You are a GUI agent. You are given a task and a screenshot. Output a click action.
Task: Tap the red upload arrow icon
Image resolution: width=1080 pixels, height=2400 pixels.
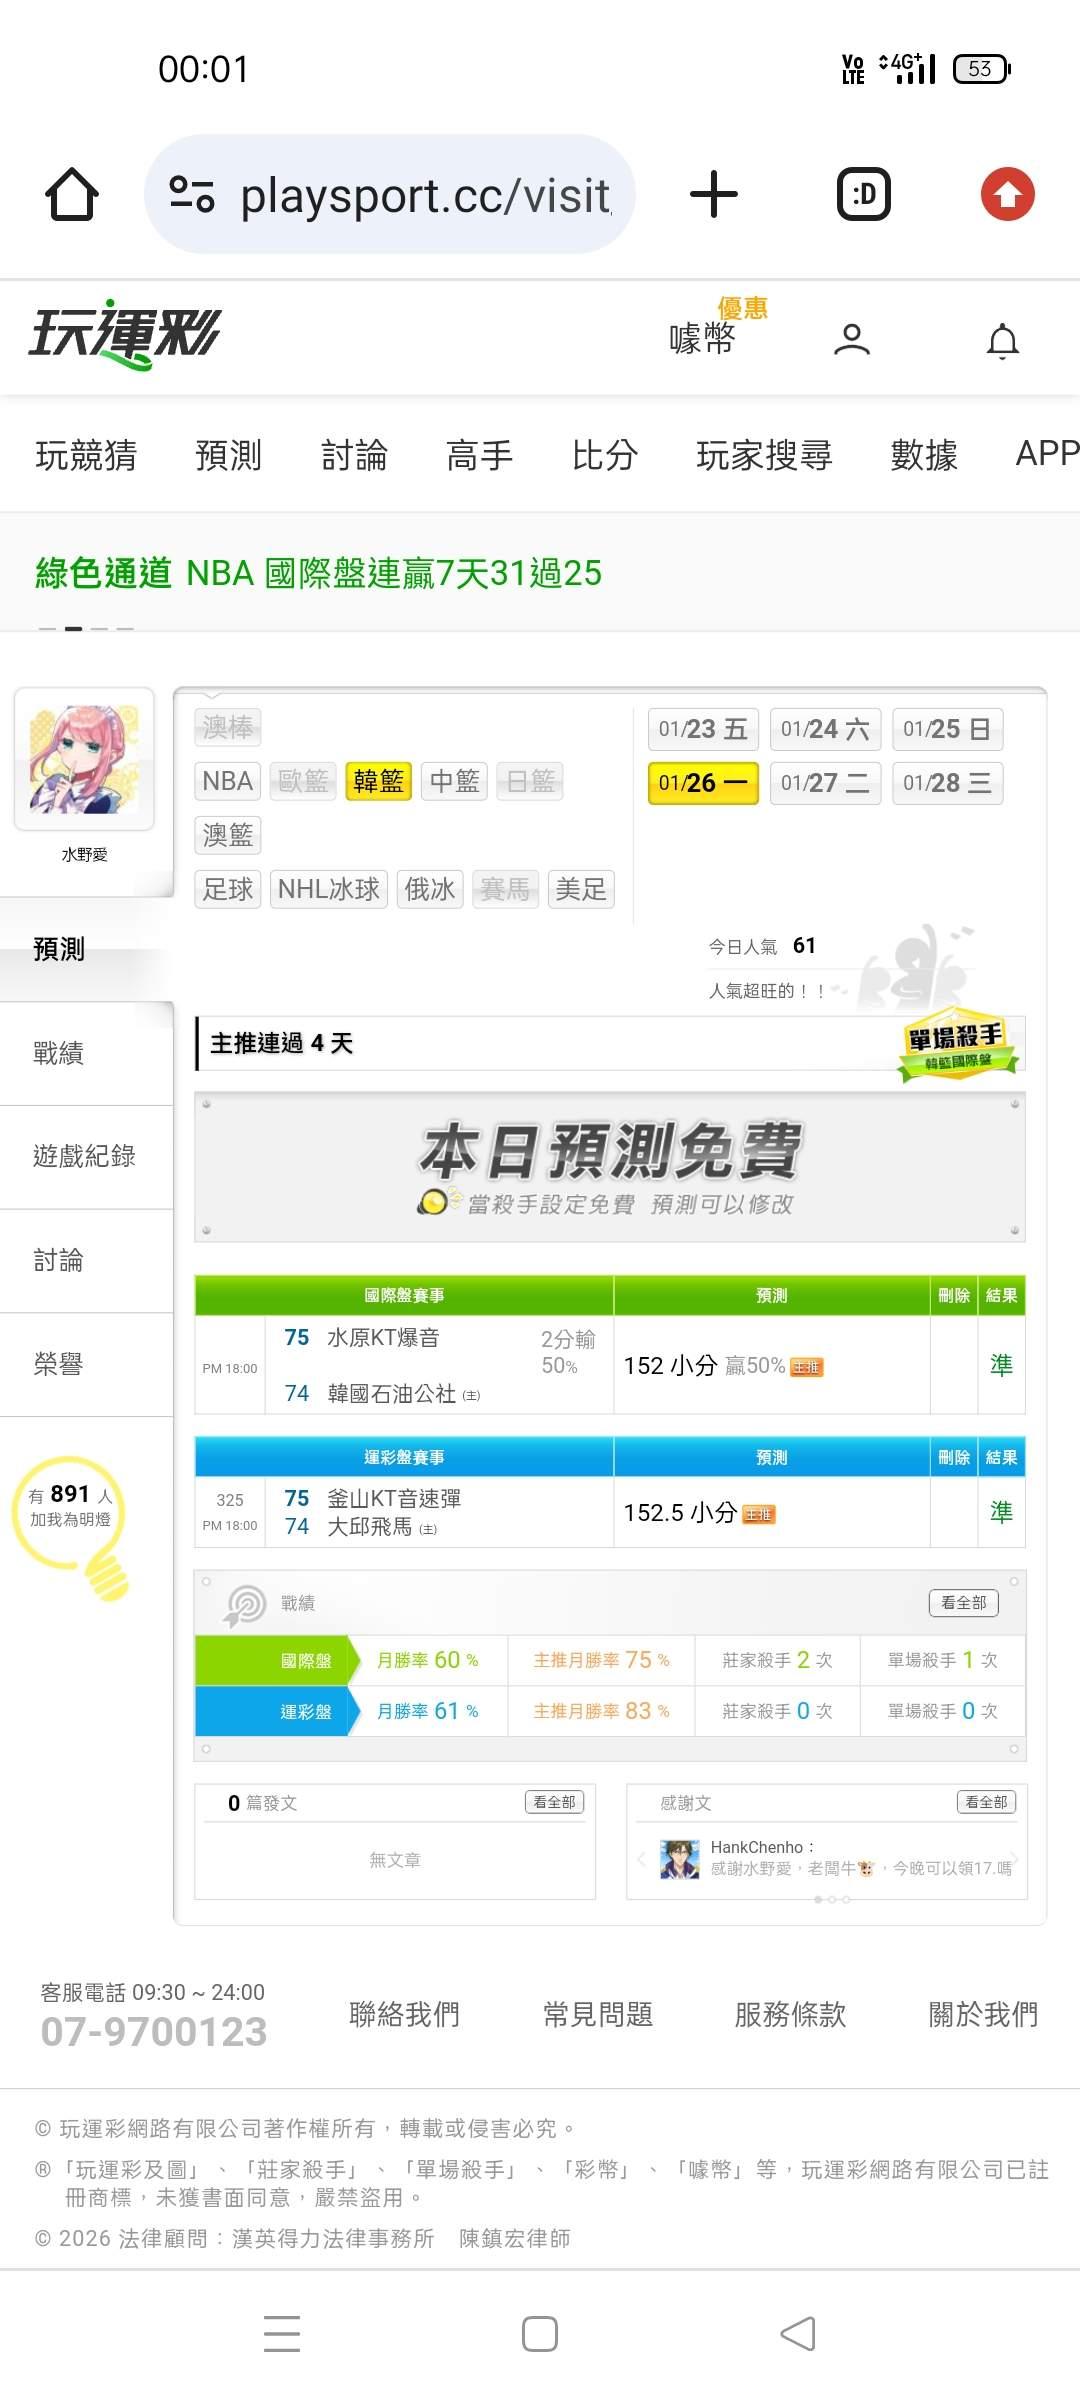[1007, 194]
